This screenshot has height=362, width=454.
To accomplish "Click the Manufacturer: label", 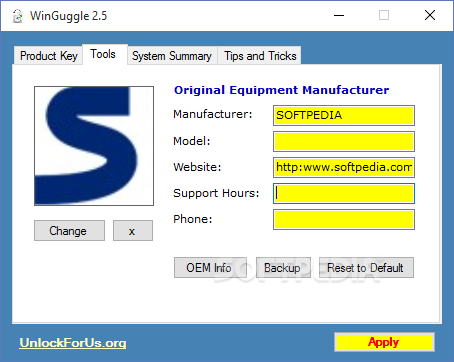I will click(x=213, y=114).
